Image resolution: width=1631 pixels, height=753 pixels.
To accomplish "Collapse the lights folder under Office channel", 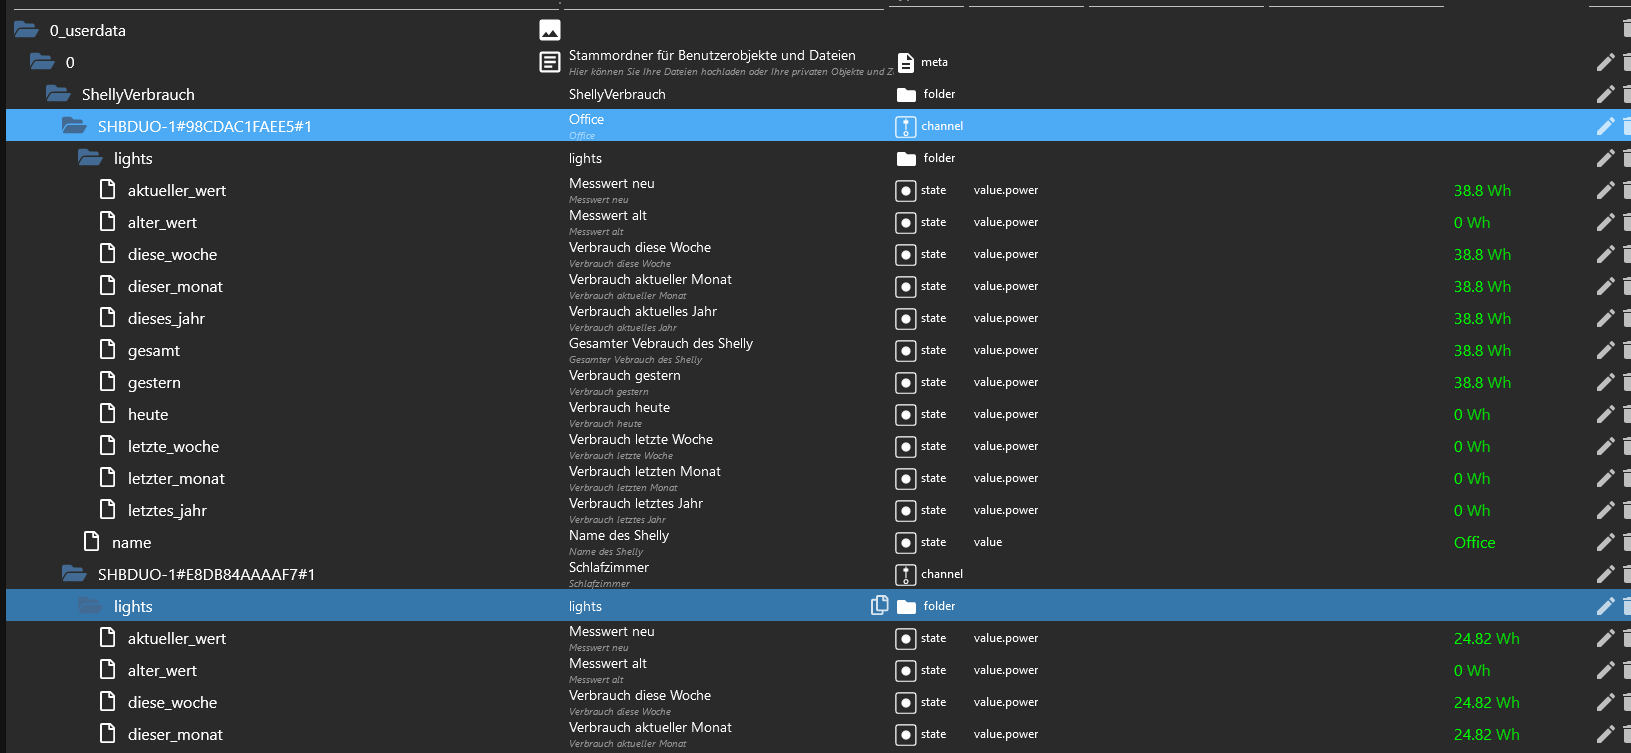I will pyautogui.click(x=90, y=158).
